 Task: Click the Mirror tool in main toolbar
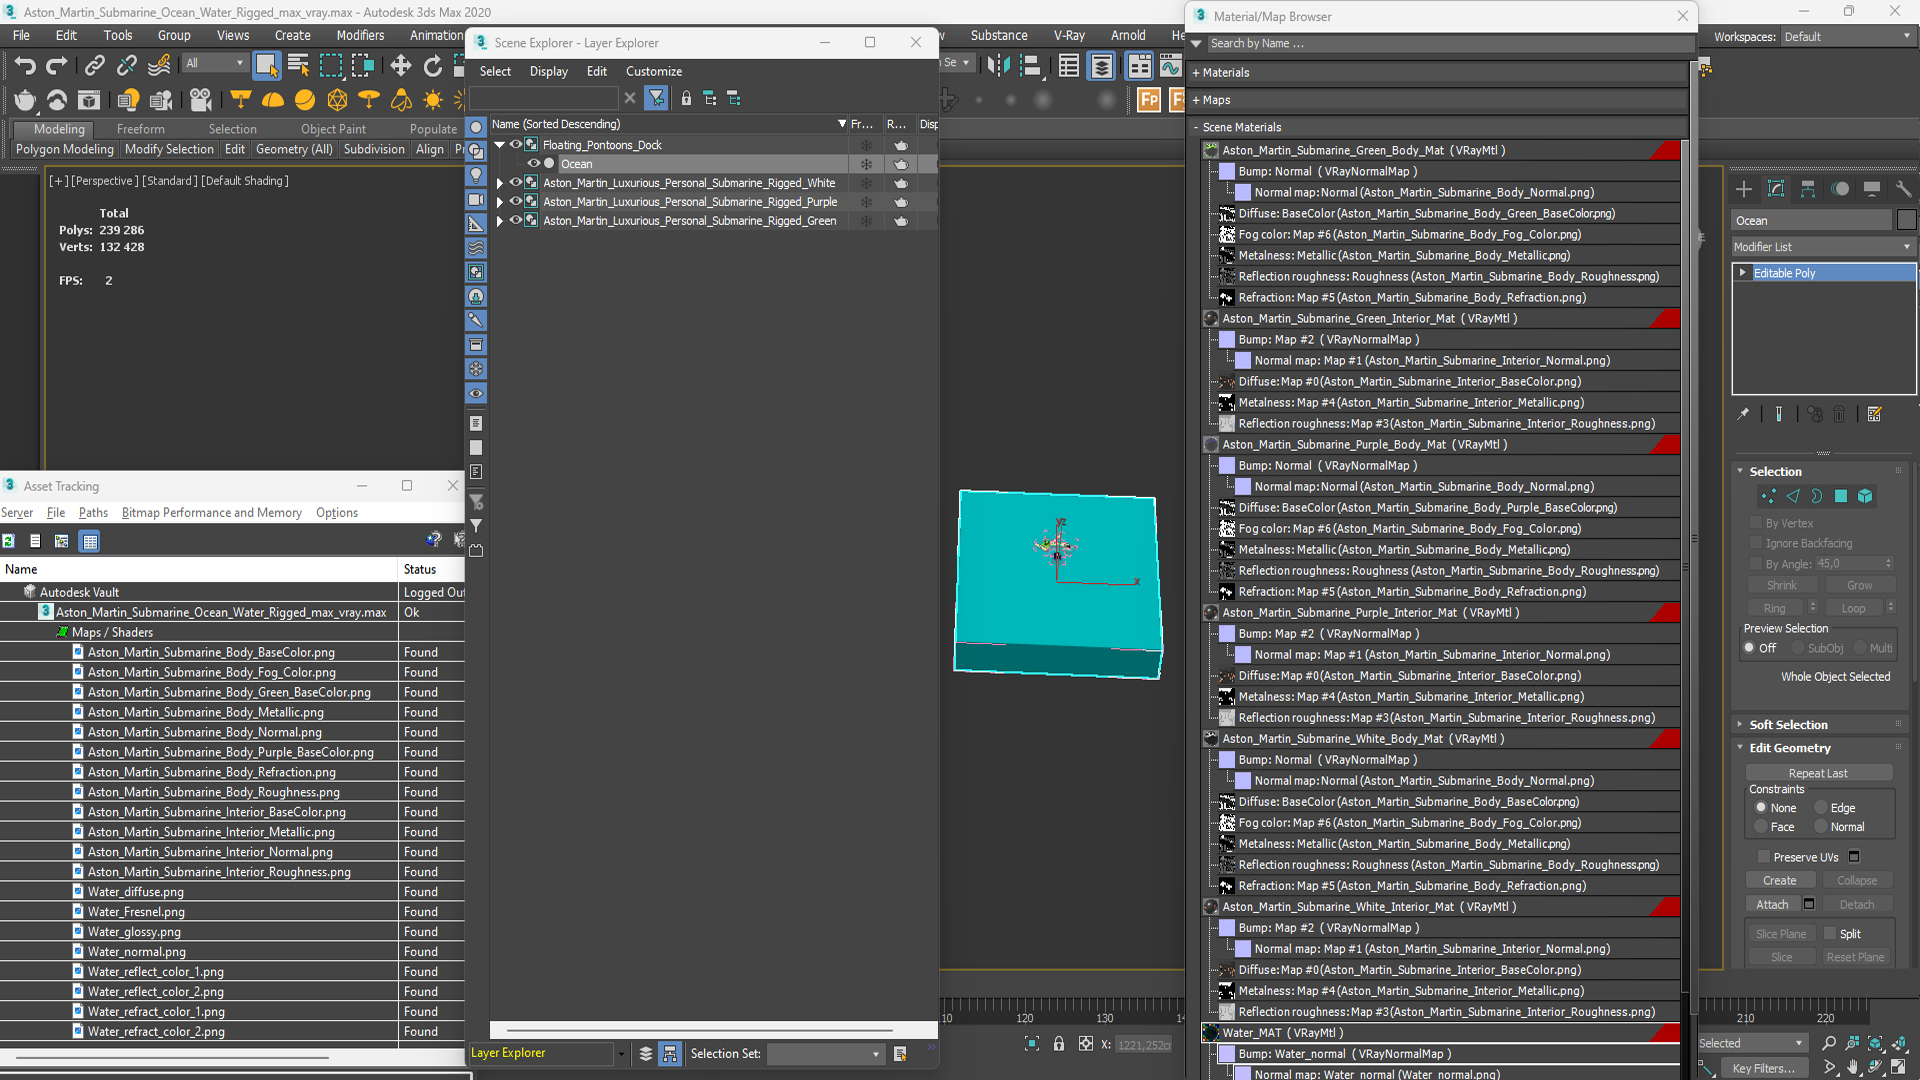[997, 66]
